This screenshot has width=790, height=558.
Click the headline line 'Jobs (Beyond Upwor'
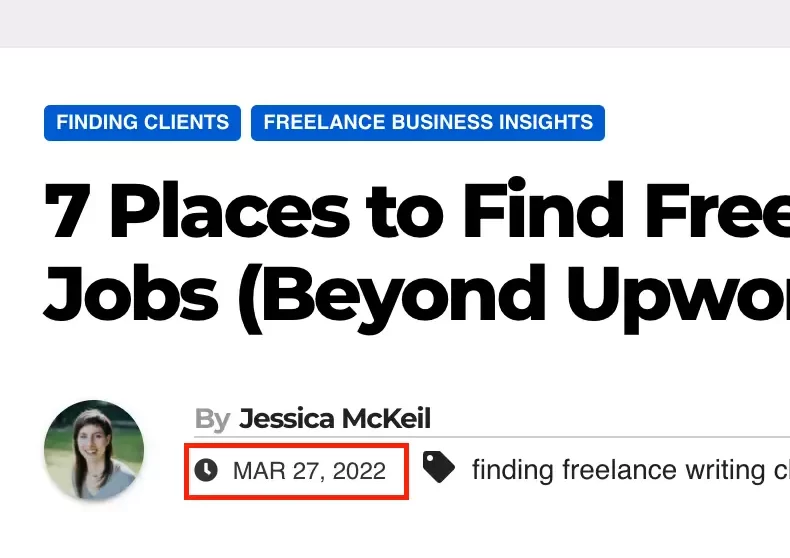click(x=417, y=297)
